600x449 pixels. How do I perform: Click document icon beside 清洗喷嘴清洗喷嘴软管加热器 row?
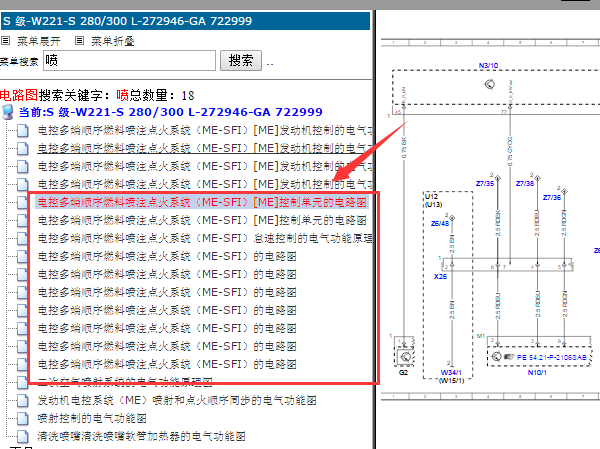tap(23, 436)
